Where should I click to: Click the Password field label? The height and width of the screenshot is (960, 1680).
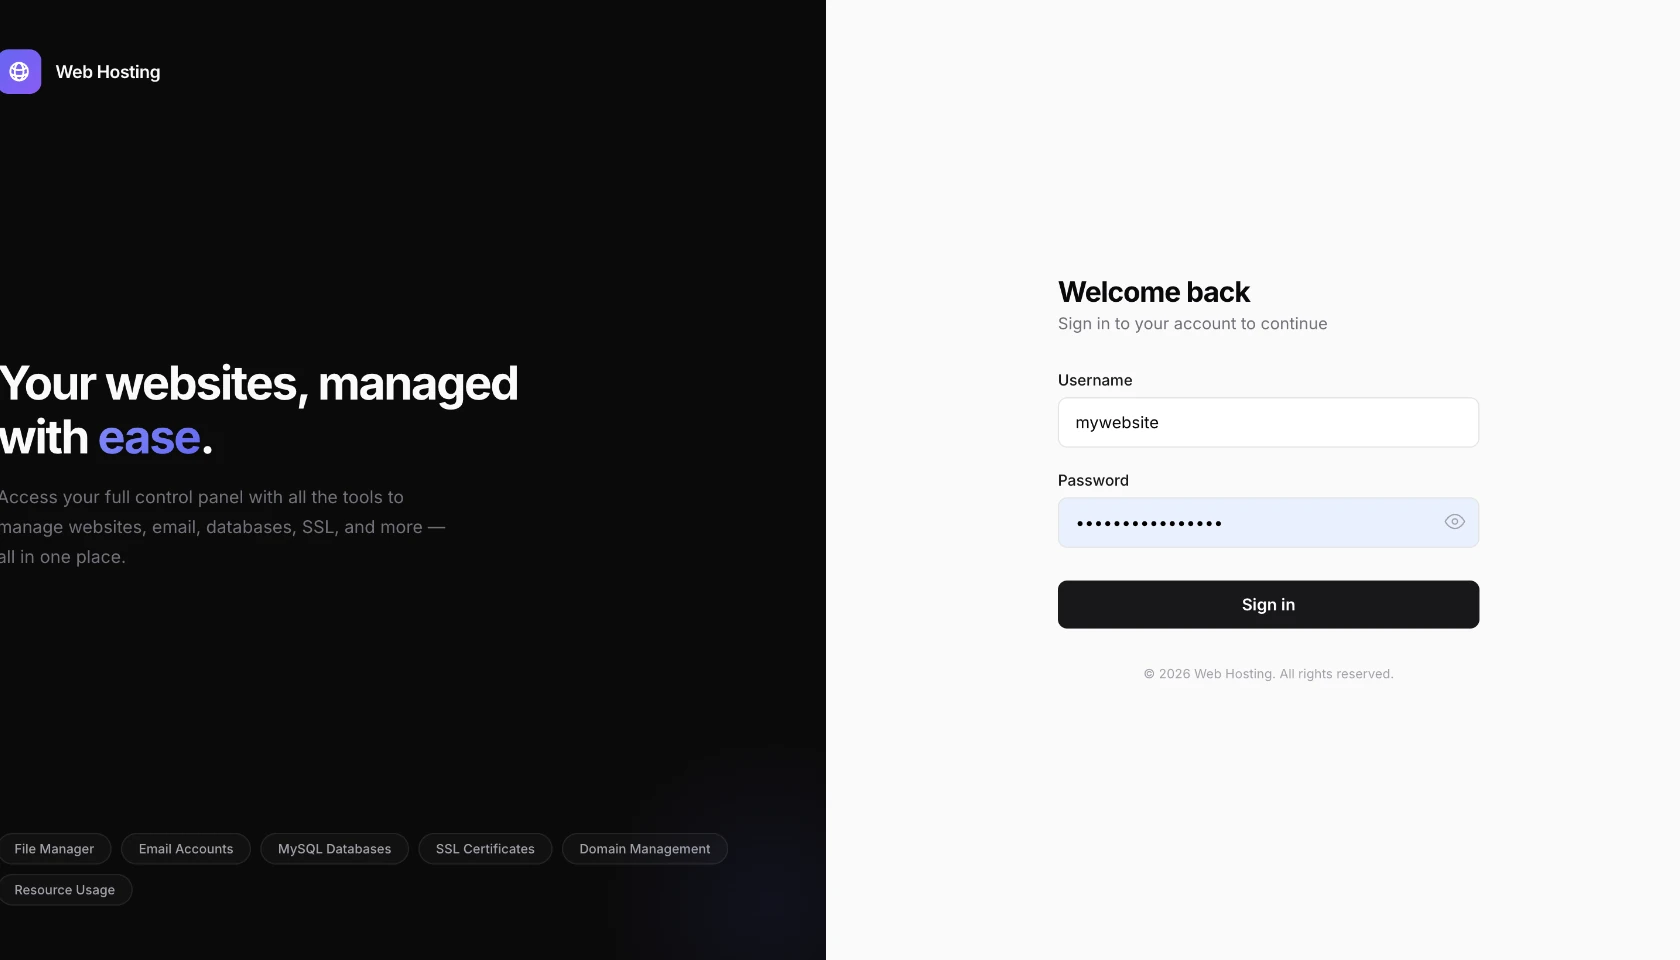(x=1093, y=480)
